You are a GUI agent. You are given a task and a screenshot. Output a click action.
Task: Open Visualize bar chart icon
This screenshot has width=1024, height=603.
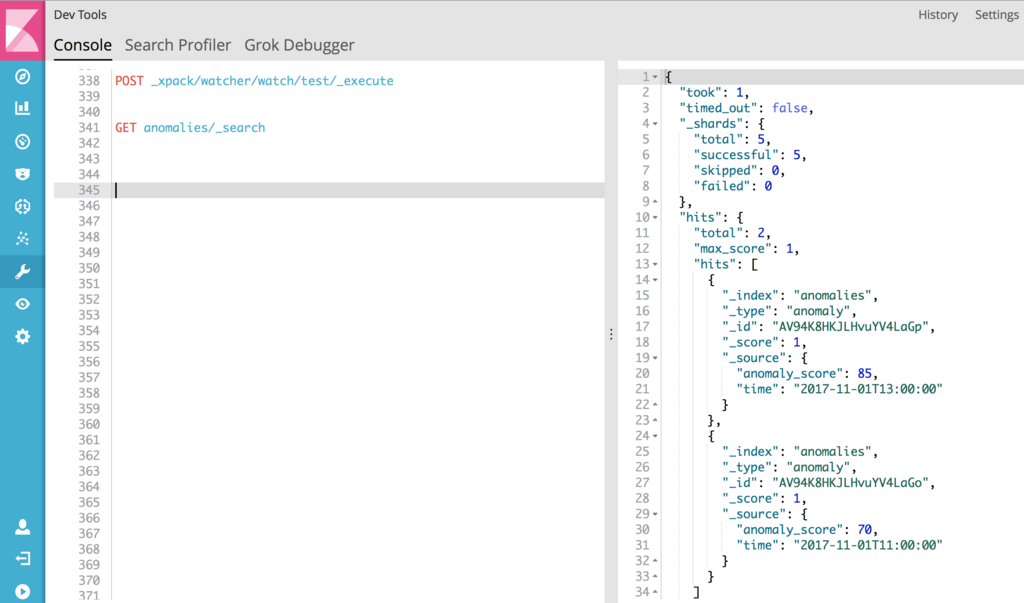click(x=22, y=108)
